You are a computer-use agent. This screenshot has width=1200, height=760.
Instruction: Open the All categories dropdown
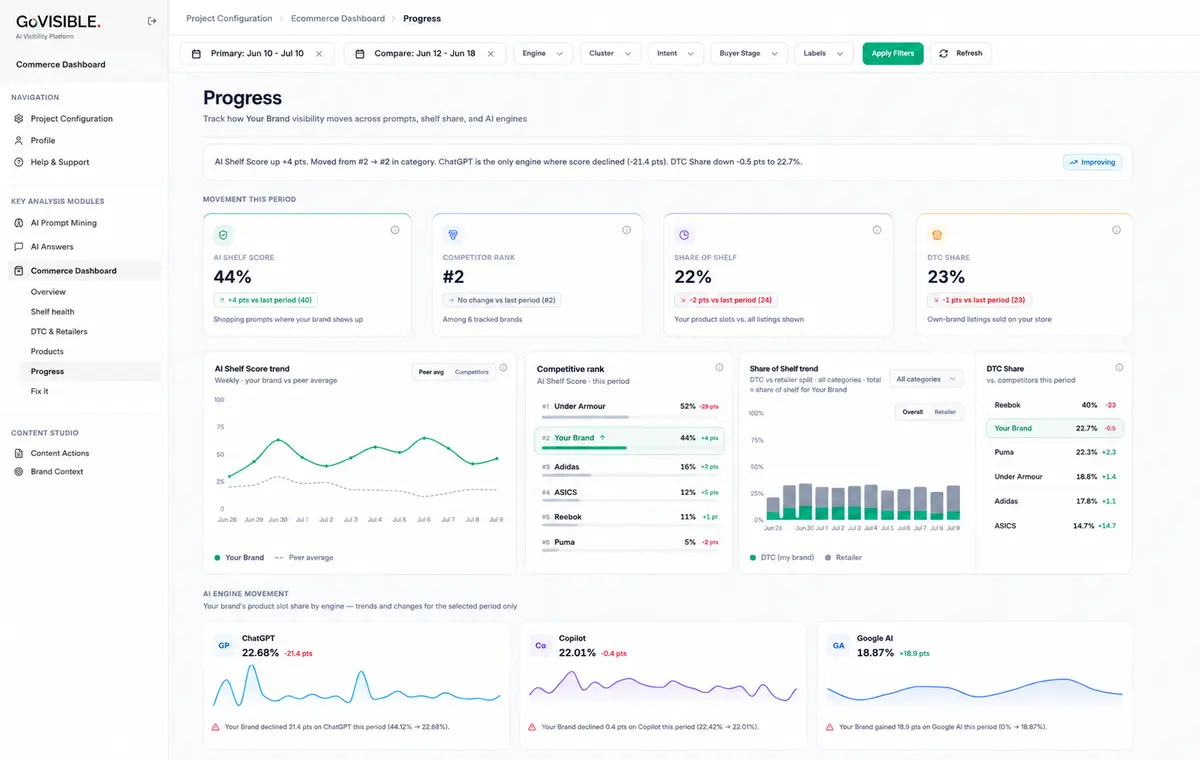(x=927, y=379)
